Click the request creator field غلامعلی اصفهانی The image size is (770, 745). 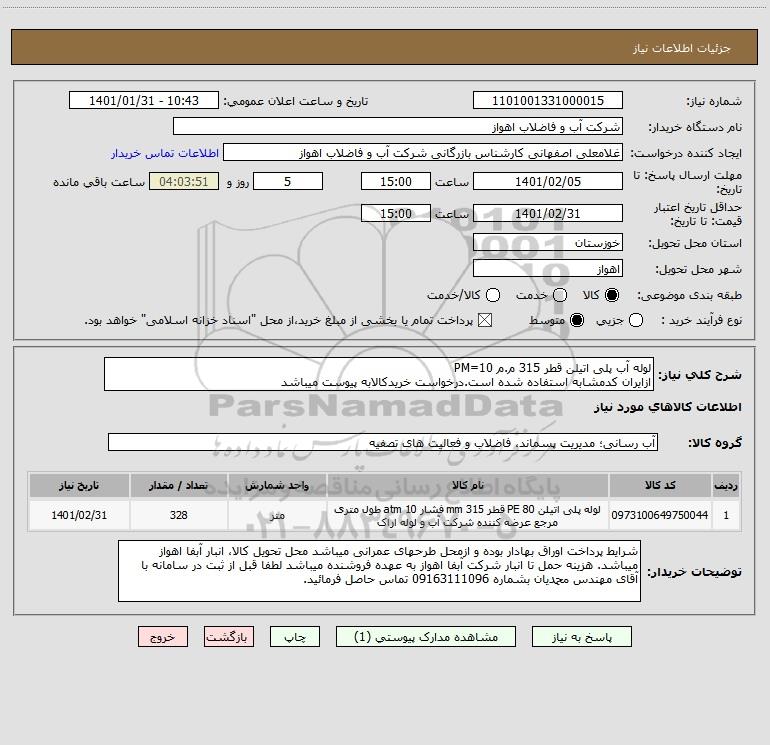(x=423, y=153)
